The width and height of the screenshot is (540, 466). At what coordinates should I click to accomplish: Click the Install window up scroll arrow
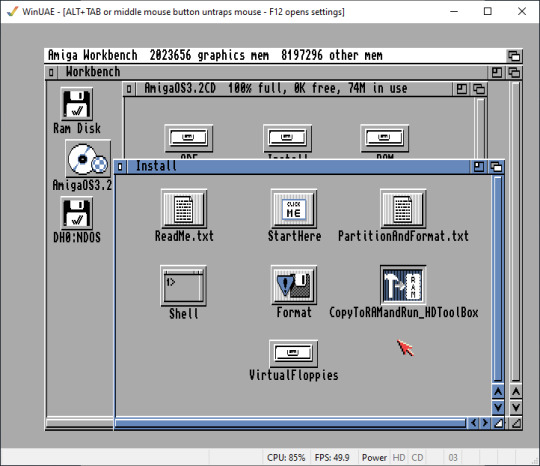498,392
